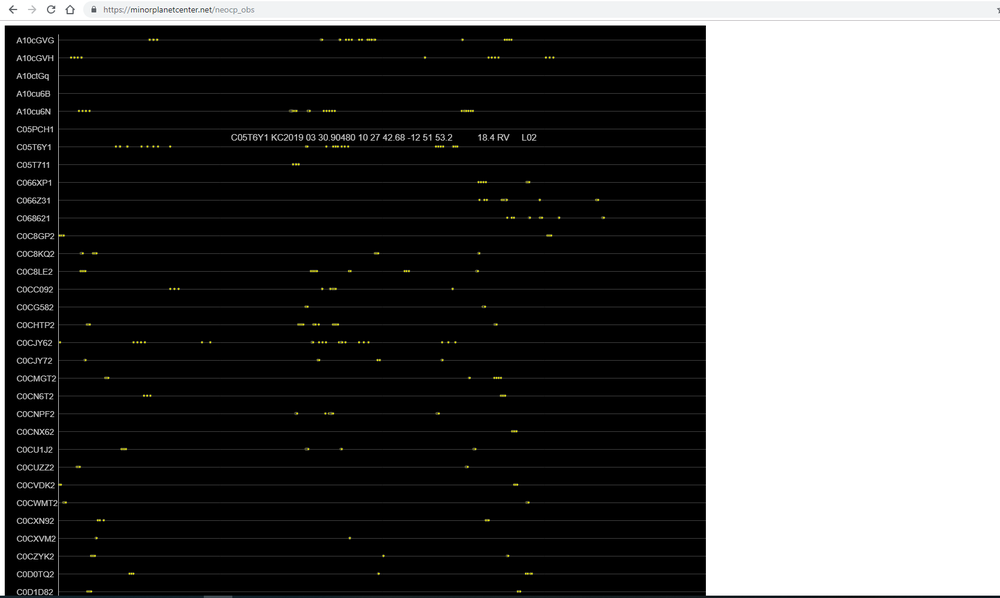View site info via padlock icon

tap(93, 9)
